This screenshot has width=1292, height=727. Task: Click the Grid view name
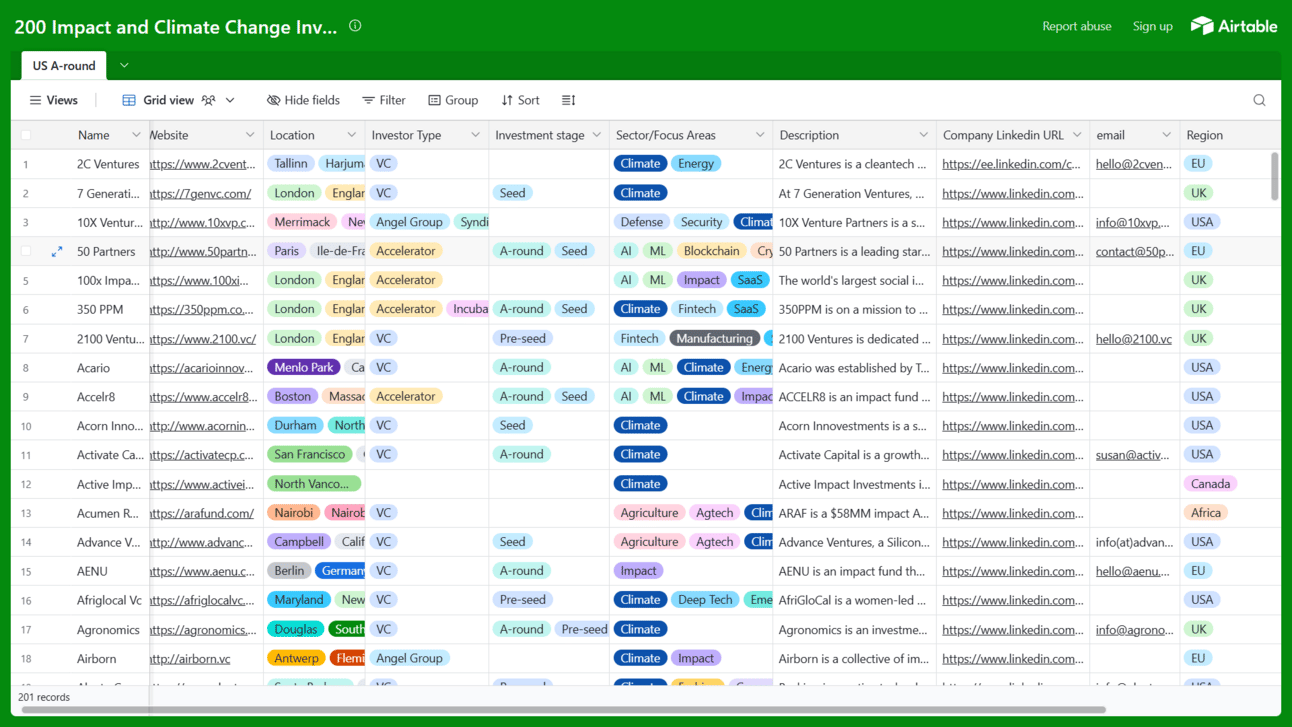pyautogui.click(x=168, y=100)
